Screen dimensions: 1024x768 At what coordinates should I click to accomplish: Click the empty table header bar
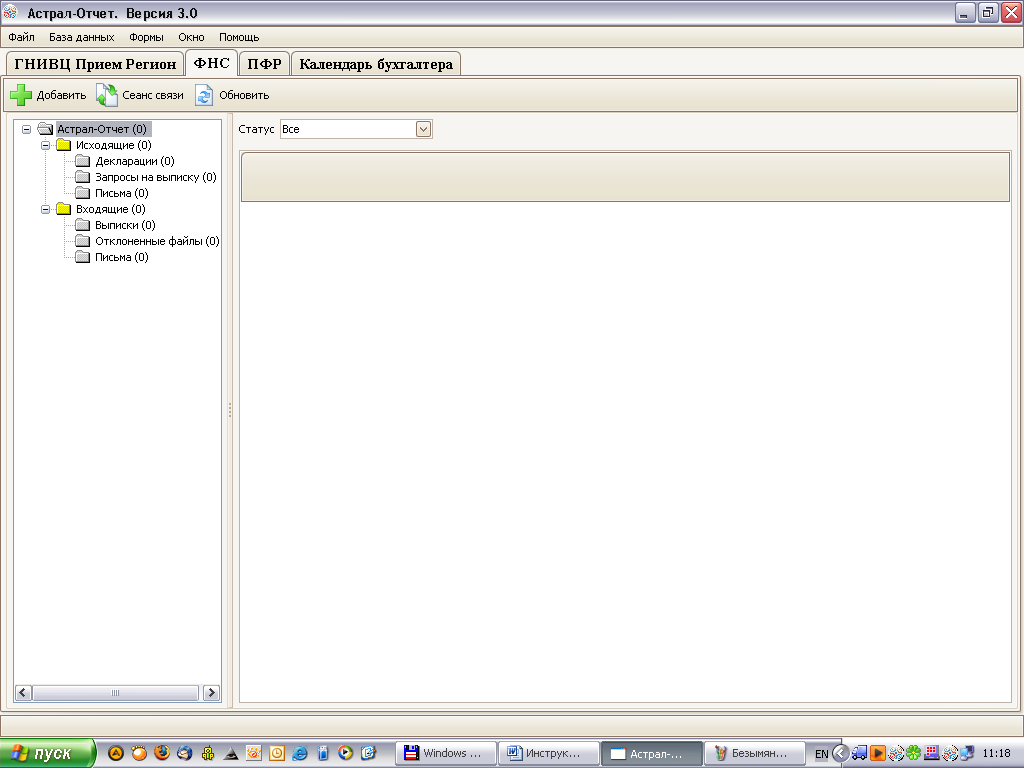(626, 177)
